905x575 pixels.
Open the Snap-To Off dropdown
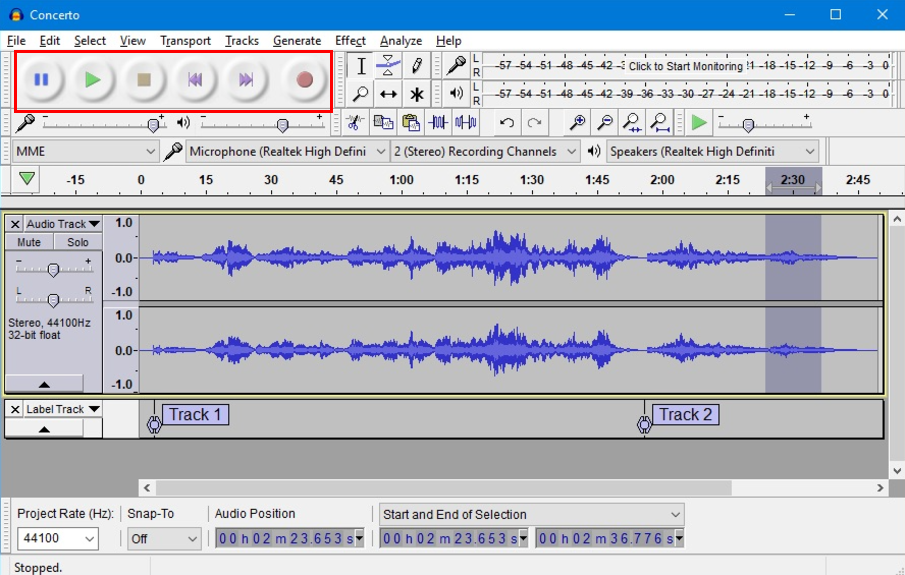pyautogui.click(x=164, y=539)
